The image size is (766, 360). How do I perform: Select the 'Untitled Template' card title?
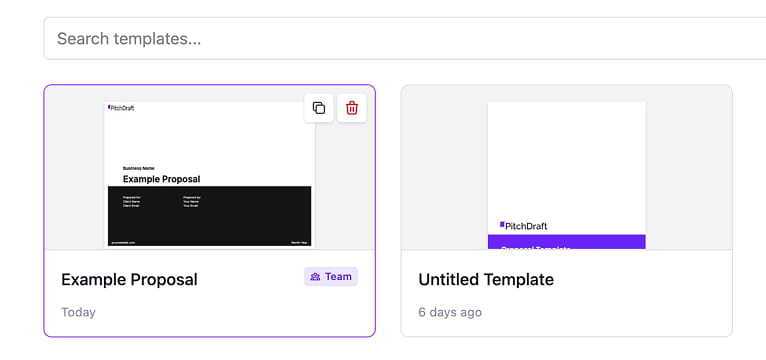(x=486, y=279)
